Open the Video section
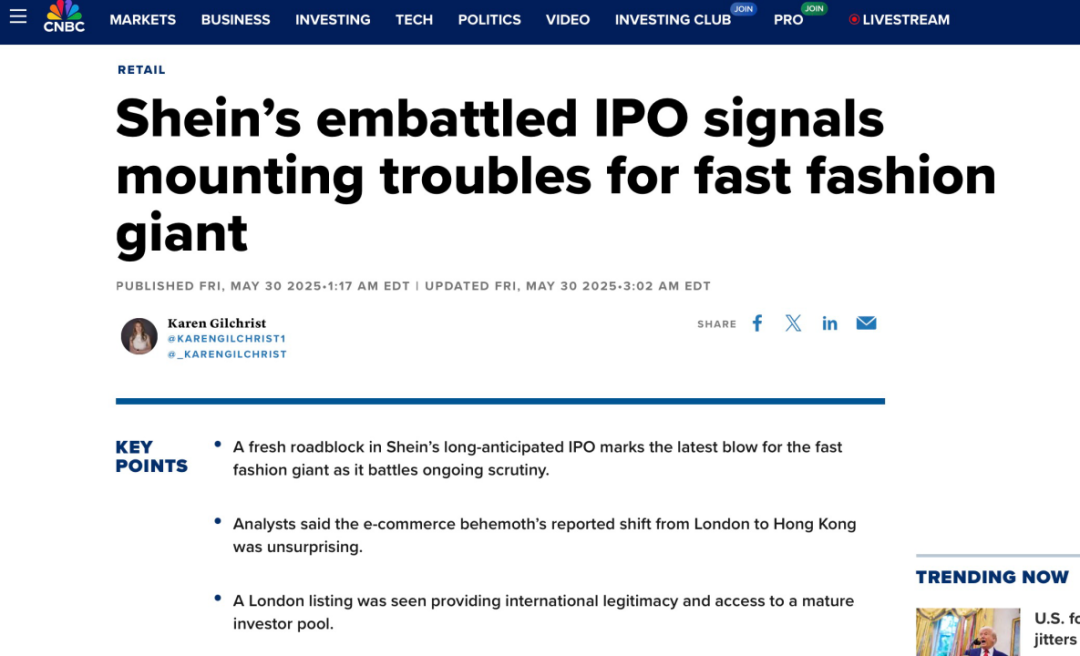 [568, 20]
